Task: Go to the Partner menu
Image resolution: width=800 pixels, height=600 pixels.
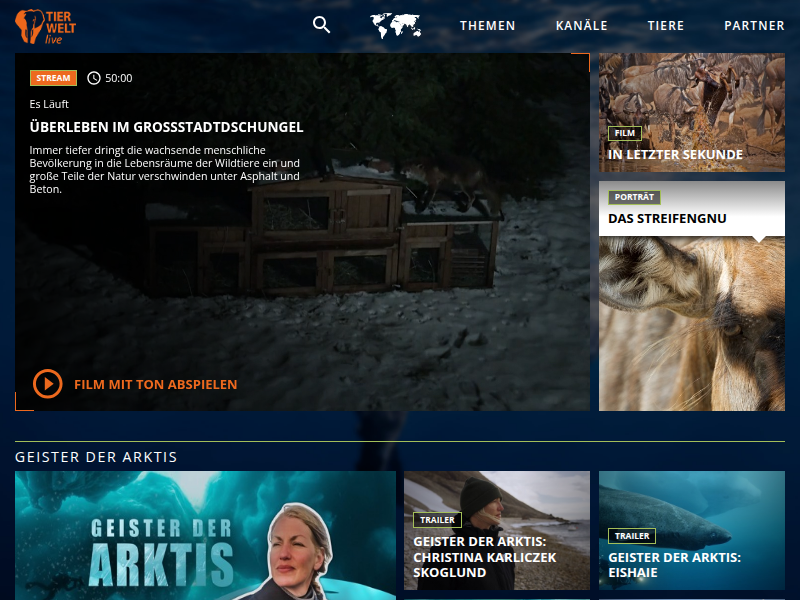Action: pyautogui.click(x=754, y=26)
